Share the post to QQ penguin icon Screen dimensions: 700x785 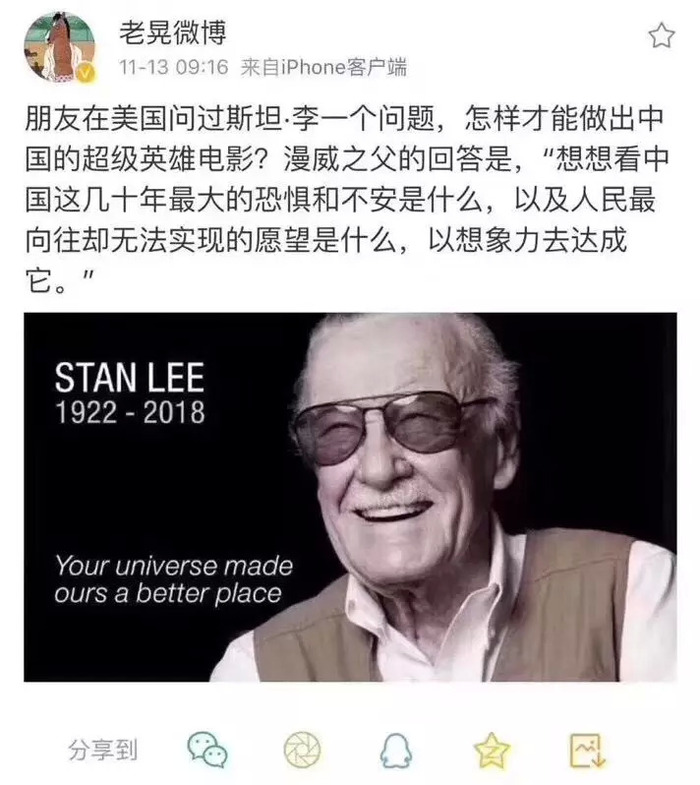pyautogui.click(x=396, y=750)
